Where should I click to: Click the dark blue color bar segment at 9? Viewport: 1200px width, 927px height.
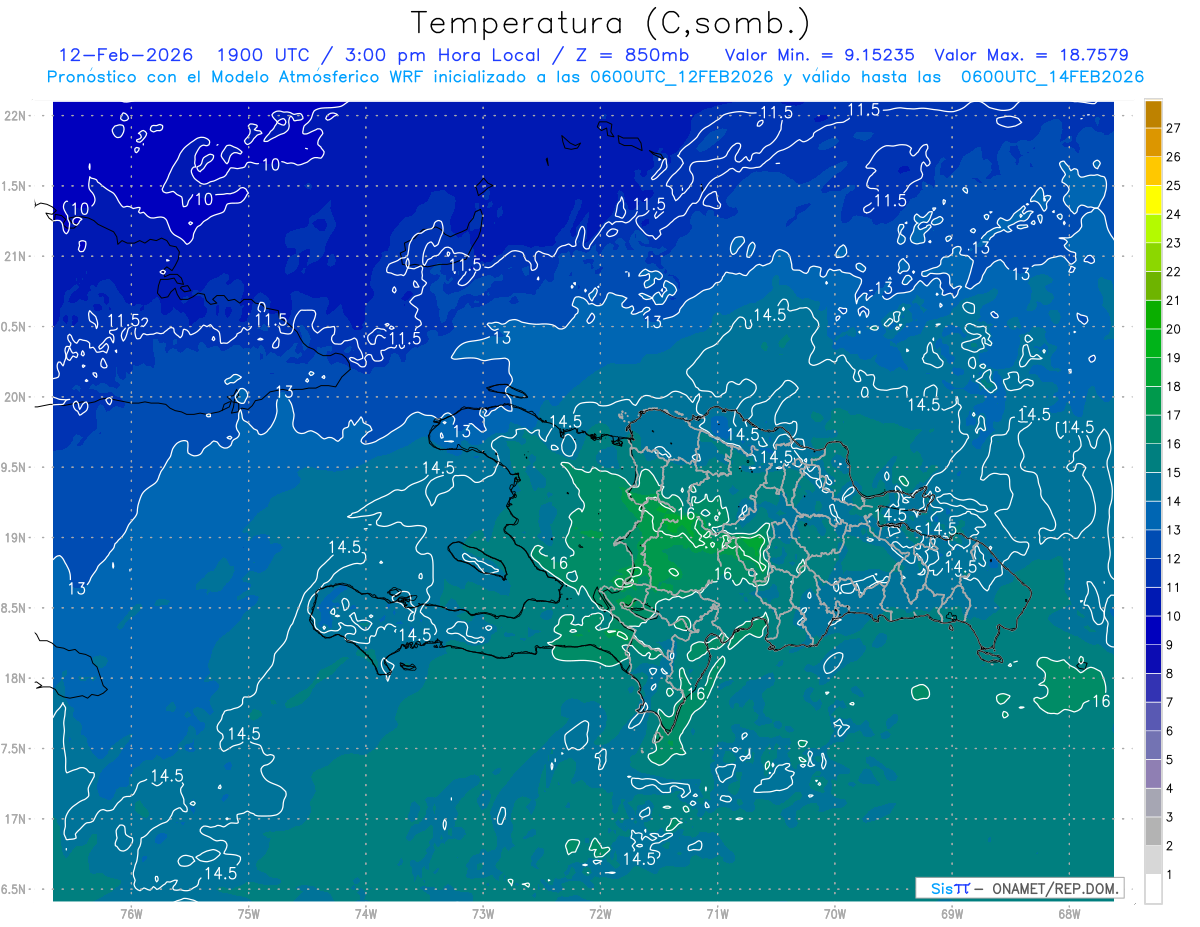tap(1153, 631)
